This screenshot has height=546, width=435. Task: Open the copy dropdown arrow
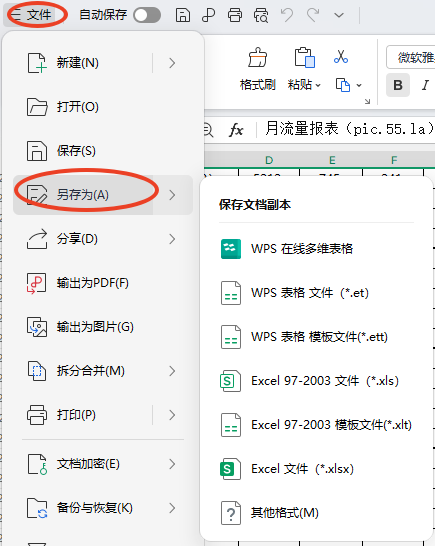point(359,85)
